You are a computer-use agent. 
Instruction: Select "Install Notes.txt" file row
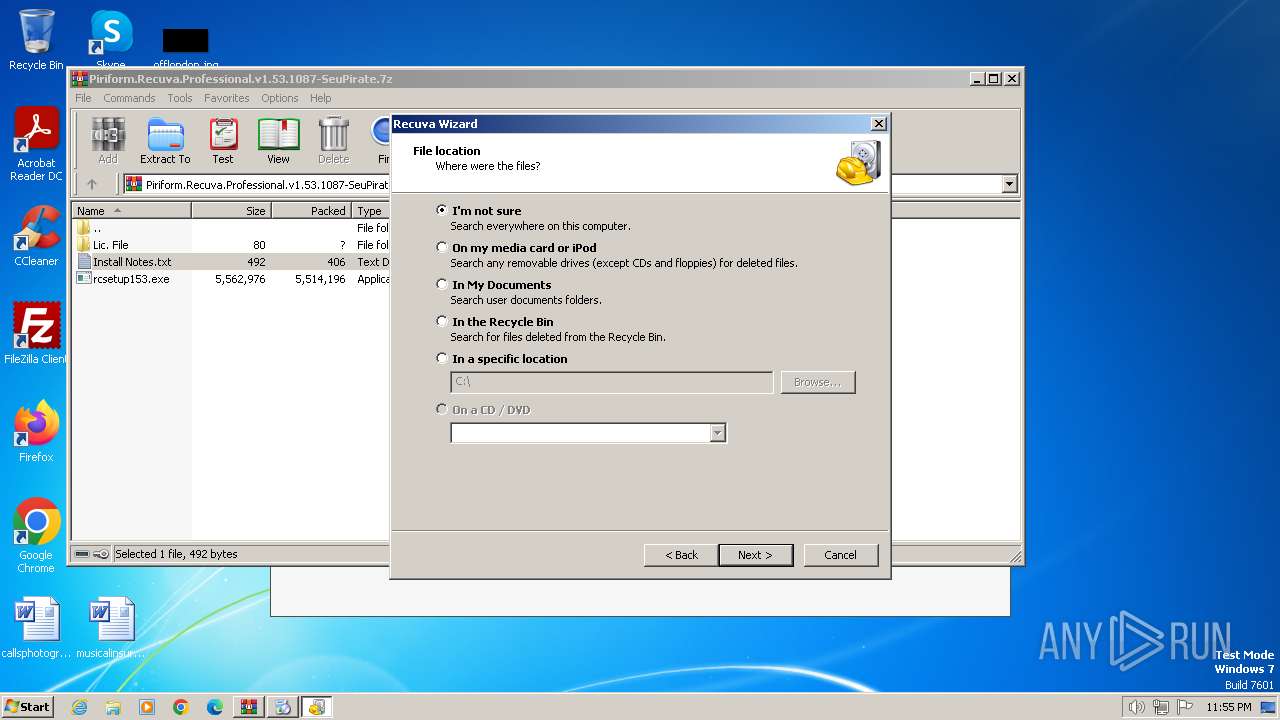(232, 262)
